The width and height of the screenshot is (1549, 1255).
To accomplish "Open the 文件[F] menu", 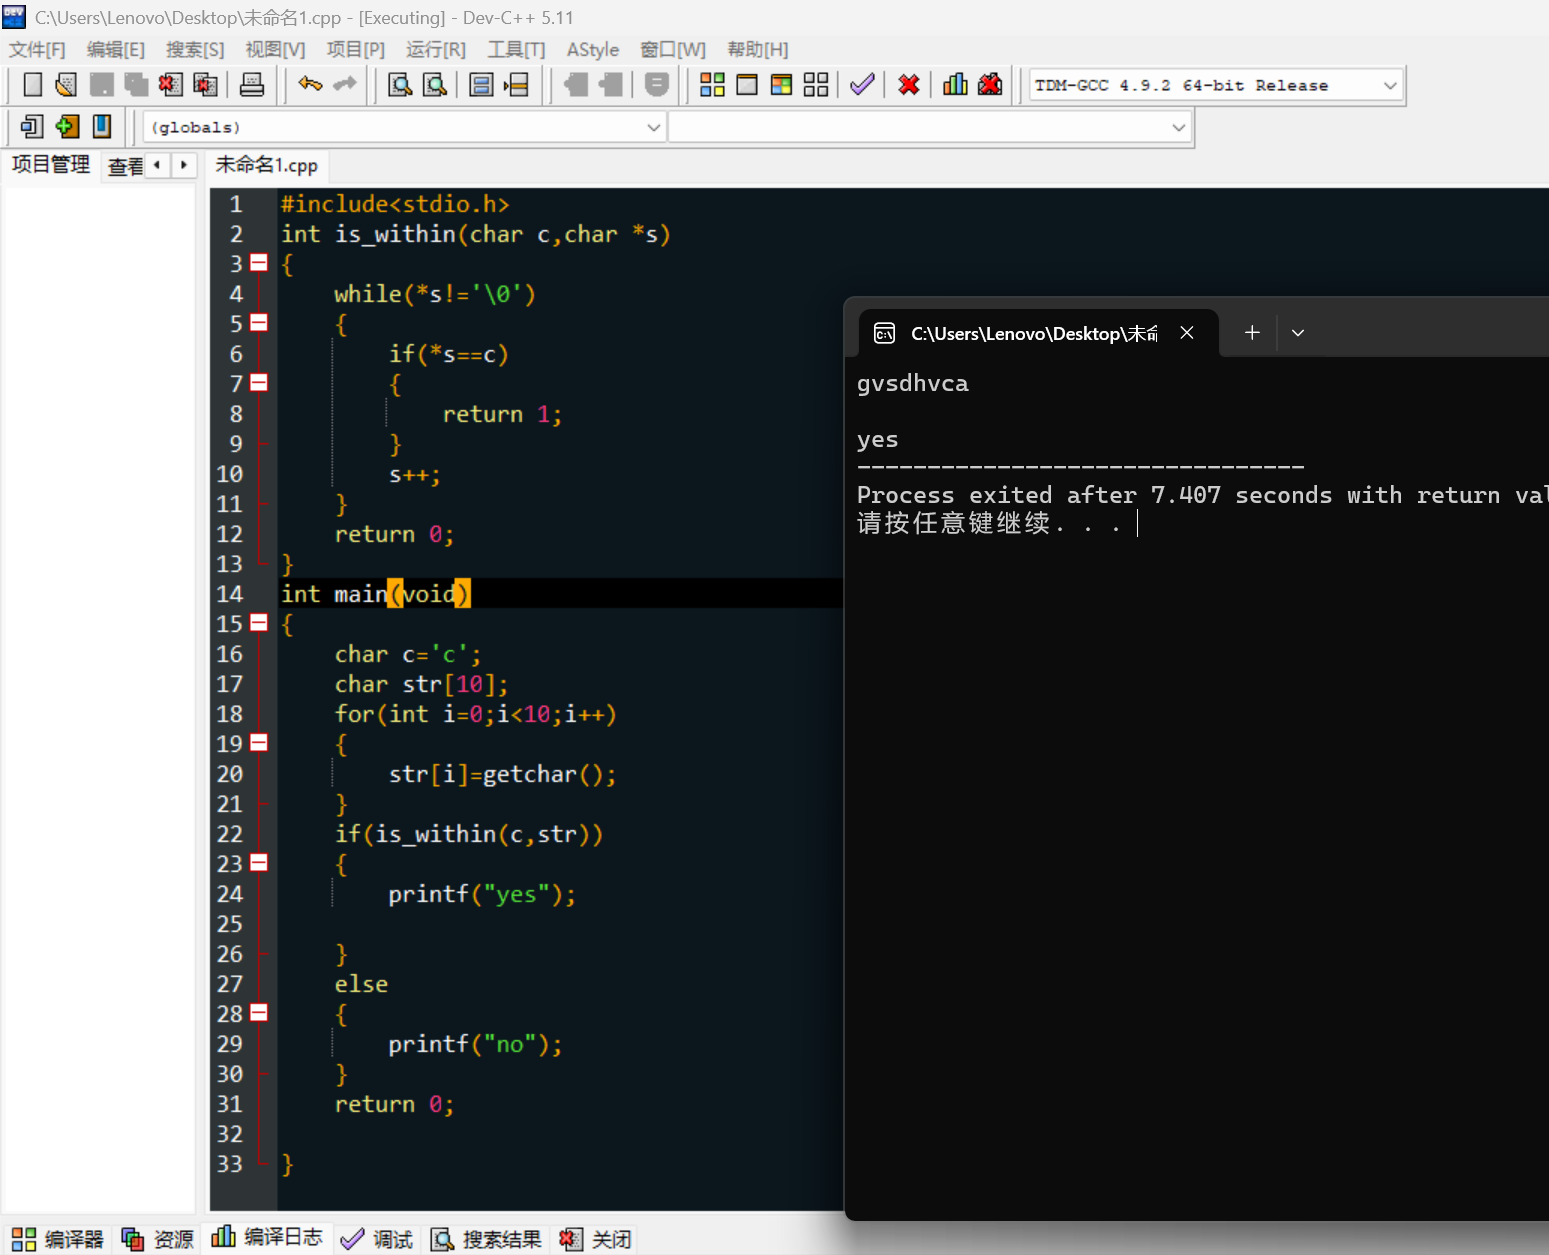I will [37, 50].
